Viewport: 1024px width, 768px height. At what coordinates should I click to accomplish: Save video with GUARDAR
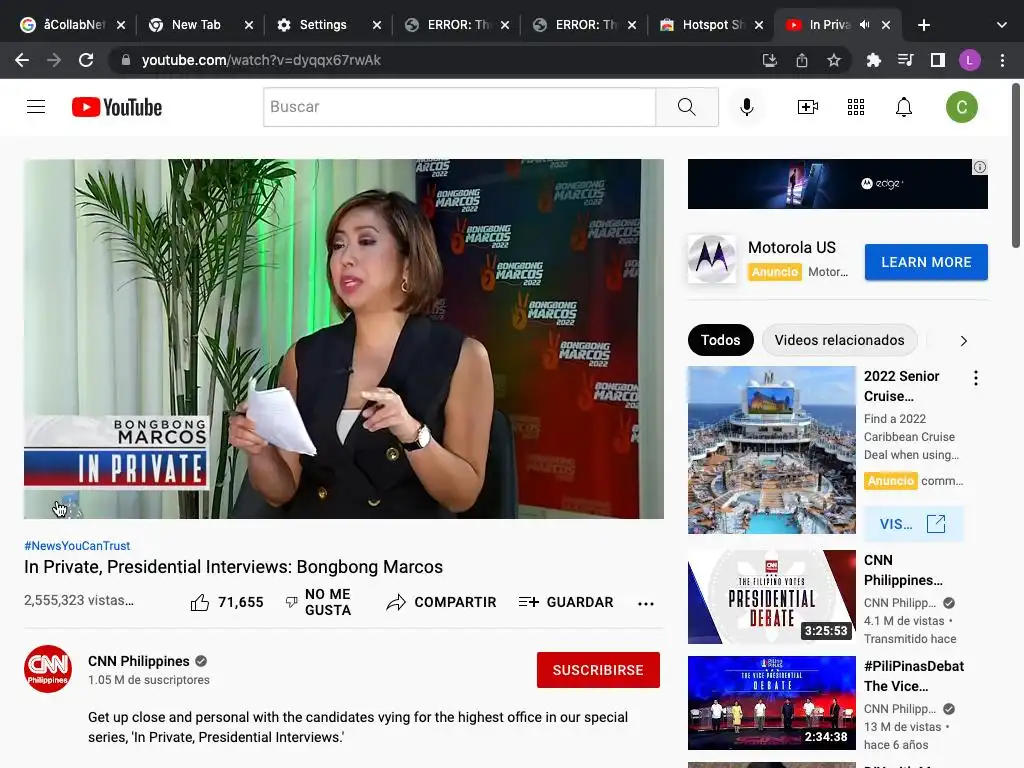click(x=566, y=602)
